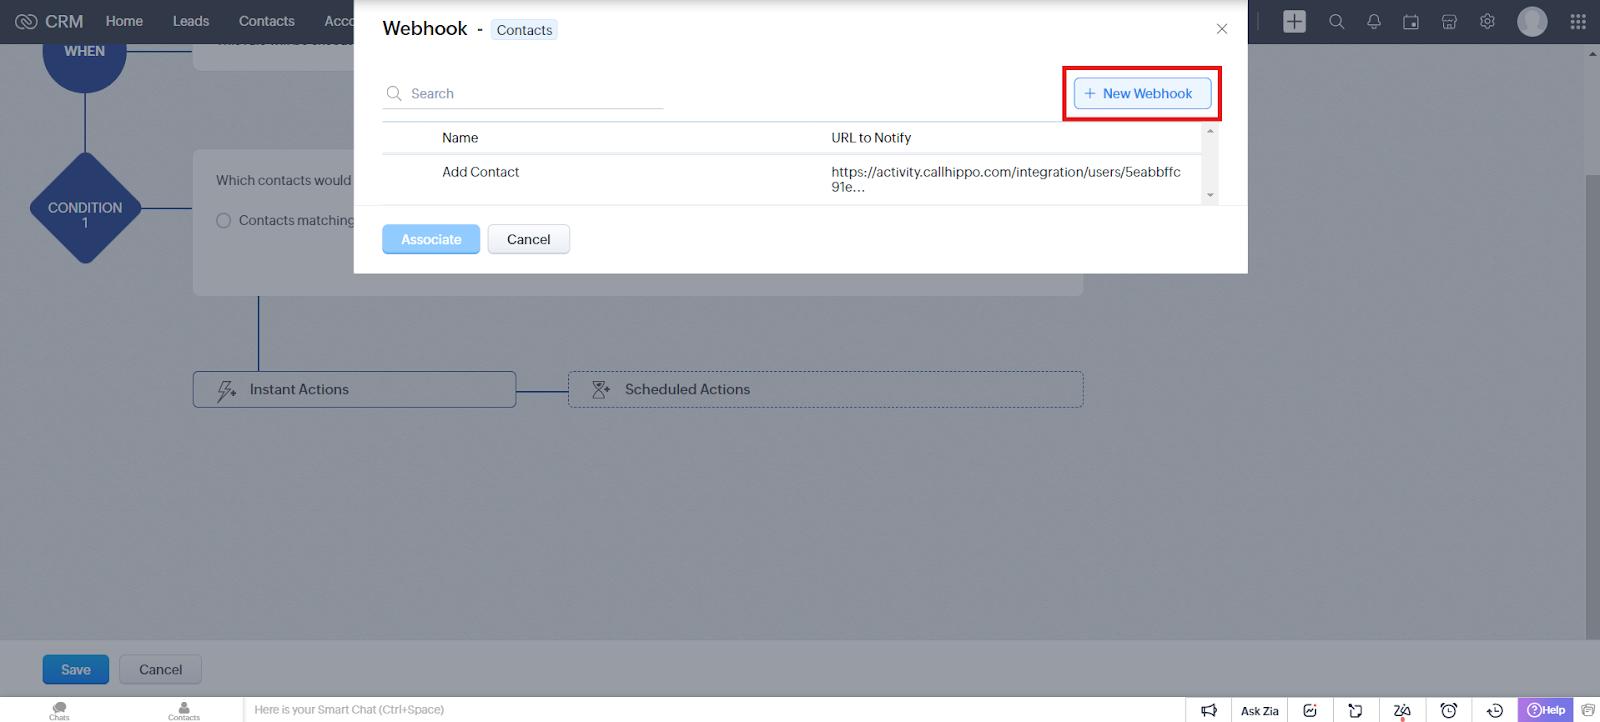
Task: Click the Smart Chat input field
Action: 714,710
